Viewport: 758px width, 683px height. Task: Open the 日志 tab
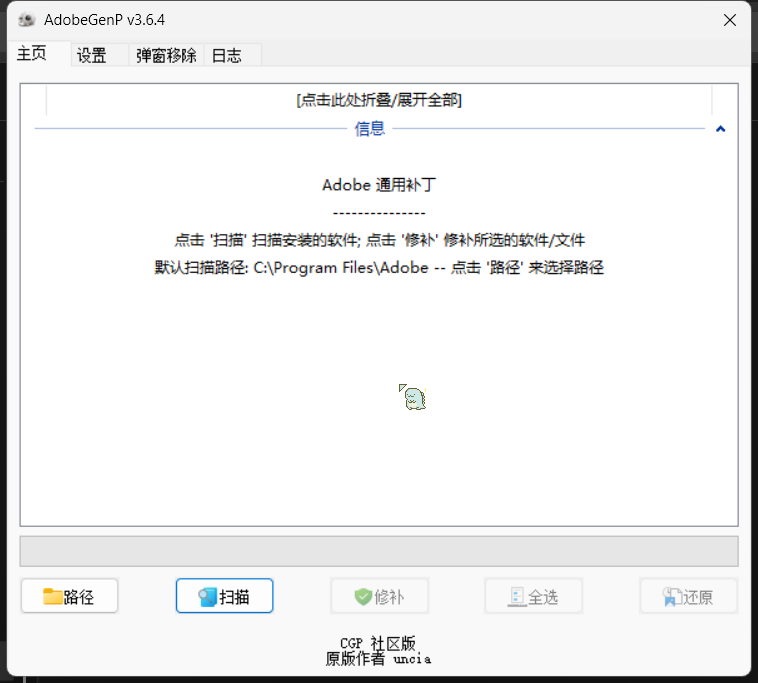(233, 55)
